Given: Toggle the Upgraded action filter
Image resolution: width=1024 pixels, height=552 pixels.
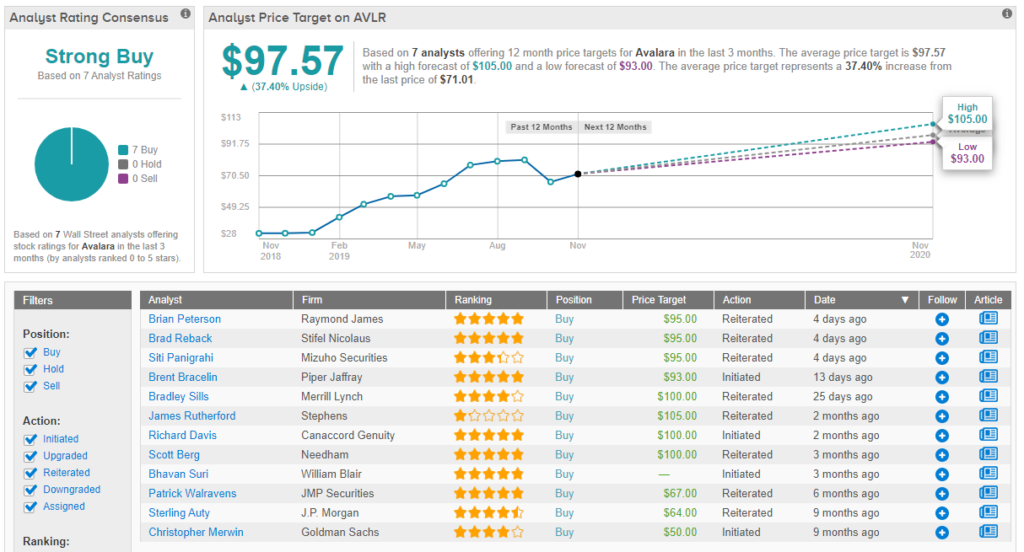Looking at the screenshot, I should tap(30, 457).
